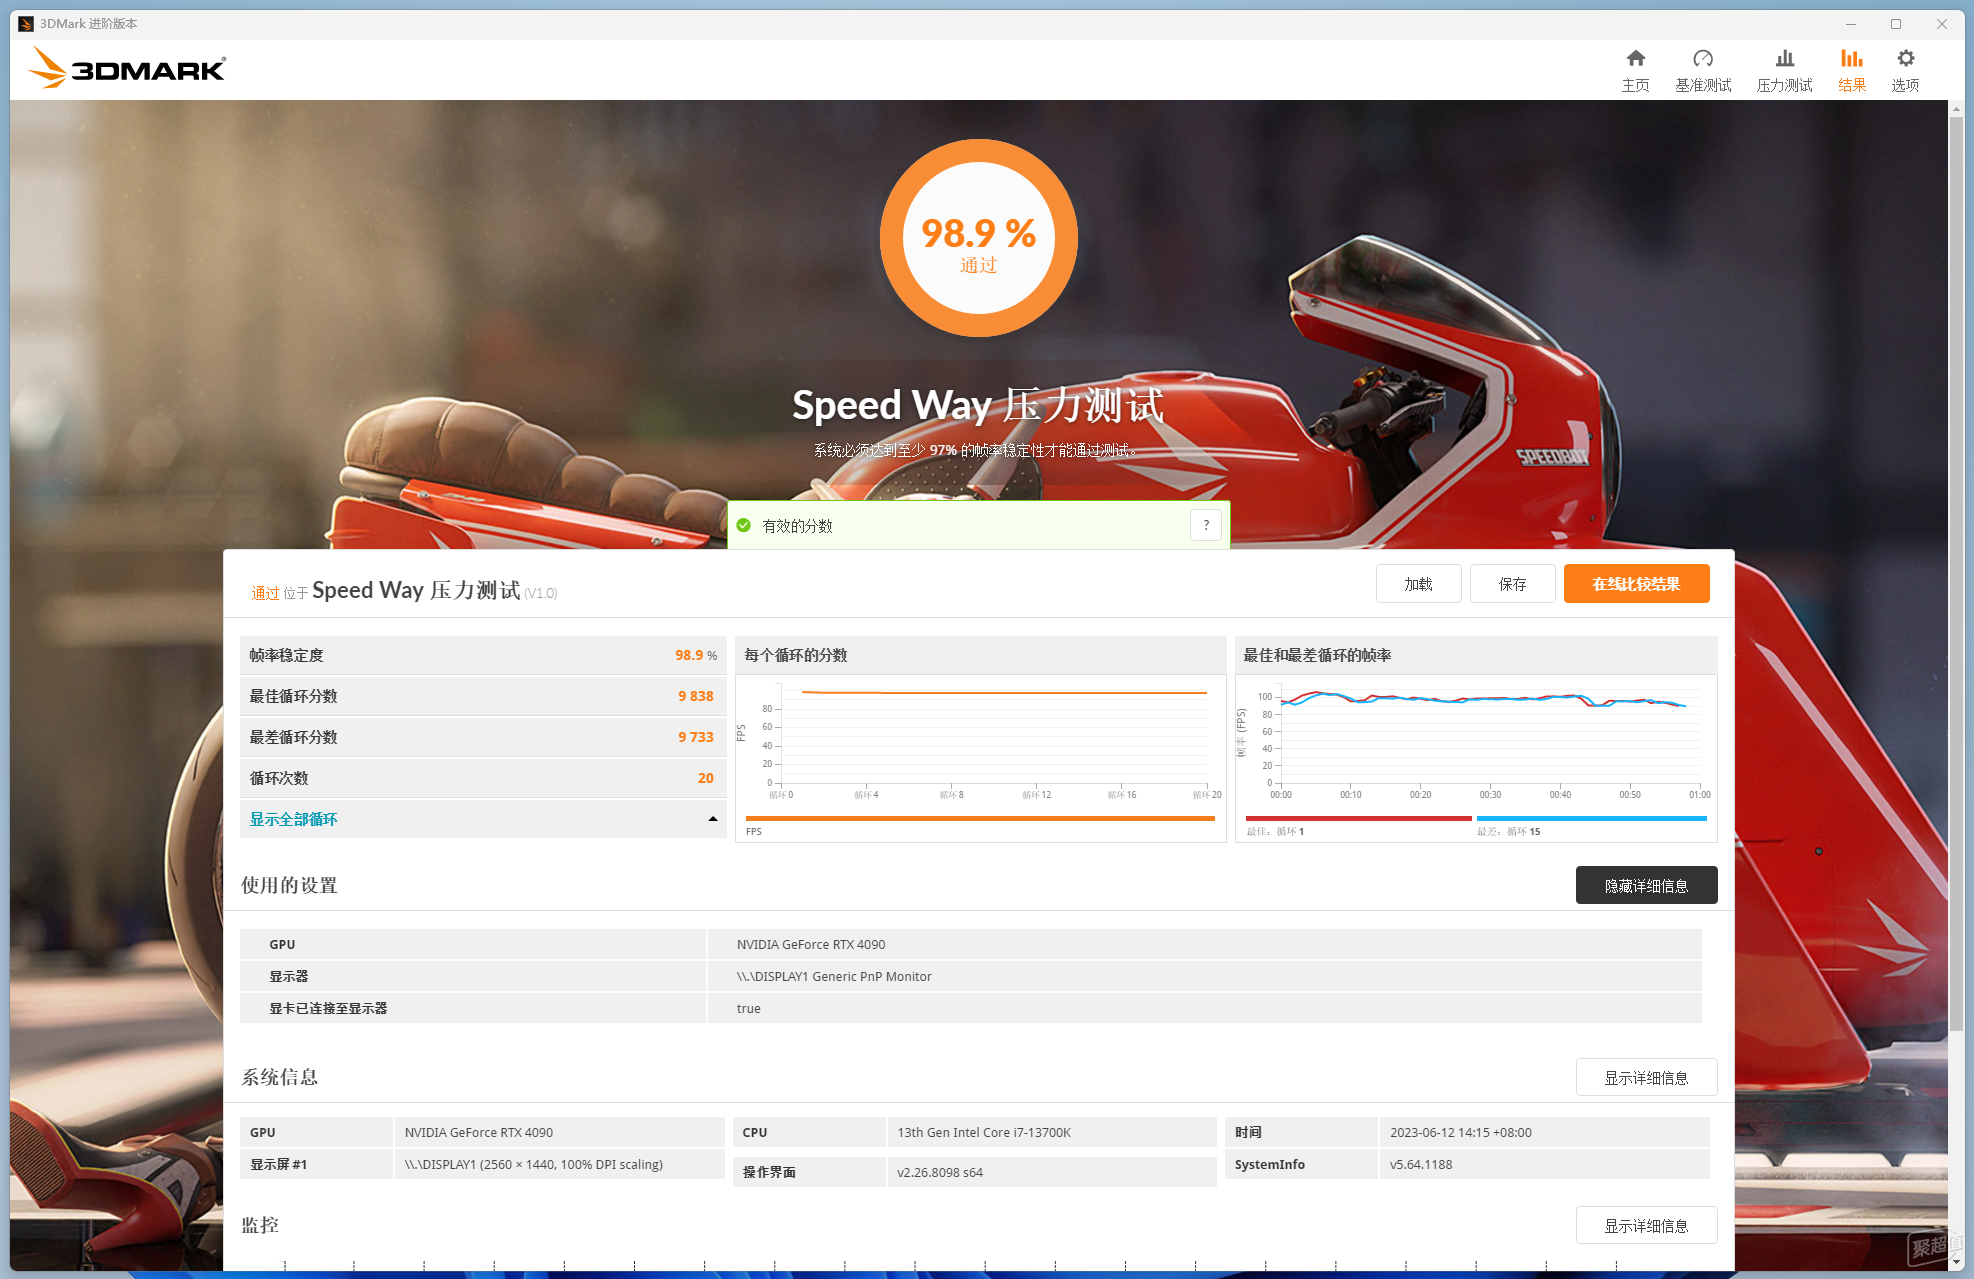Image resolution: width=1974 pixels, height=1279 pixels.
Task: Click the 最差循环分数 9 733 row
Action: (483, 737)
